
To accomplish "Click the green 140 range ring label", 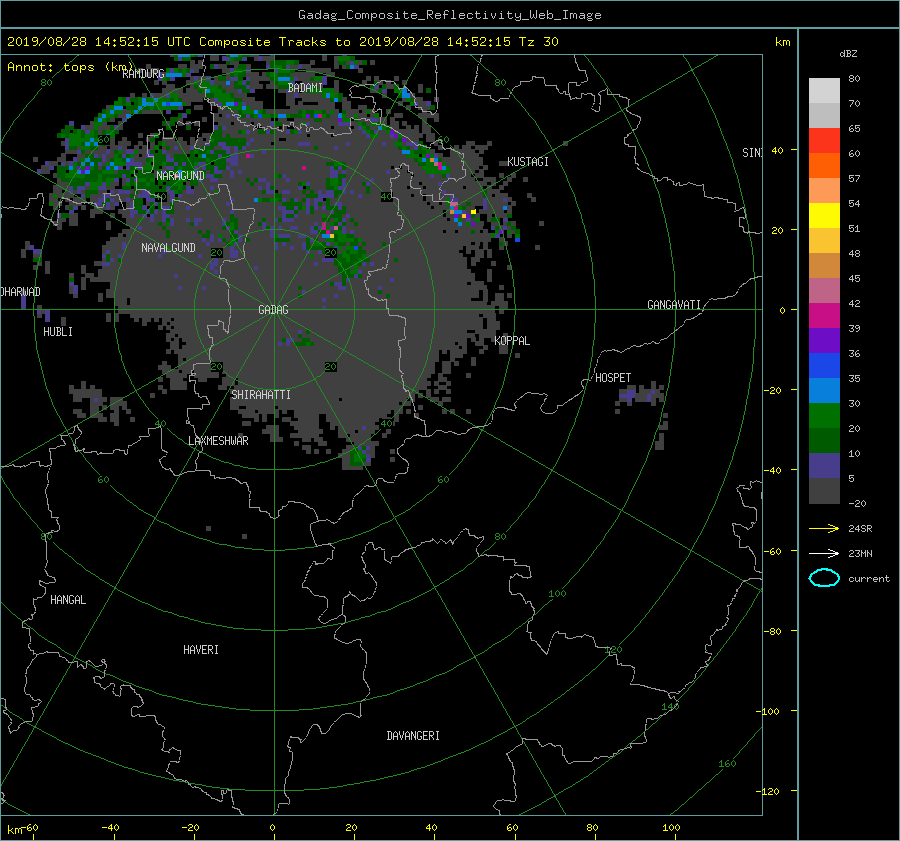I will 670,707.
